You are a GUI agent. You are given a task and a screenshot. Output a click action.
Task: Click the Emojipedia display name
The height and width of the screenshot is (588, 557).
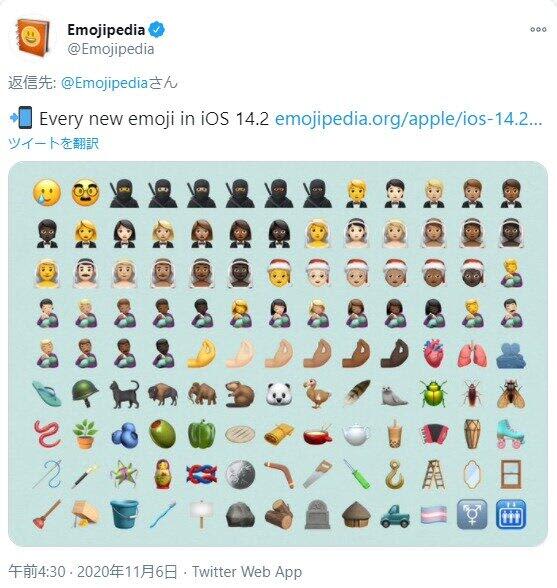click(x=106, y=30)
